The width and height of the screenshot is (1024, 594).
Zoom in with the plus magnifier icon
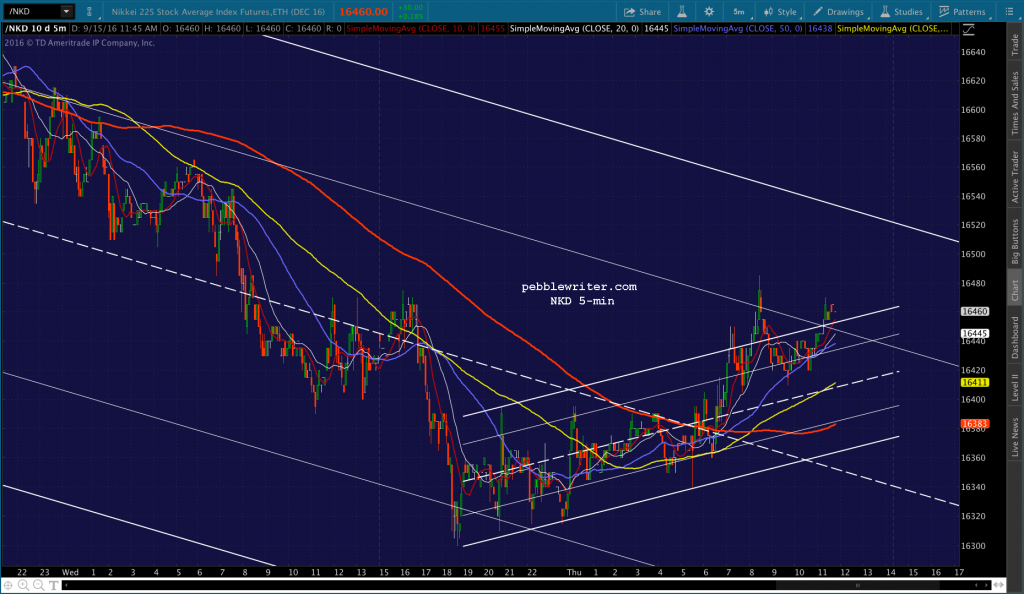(x=23, y=586)
